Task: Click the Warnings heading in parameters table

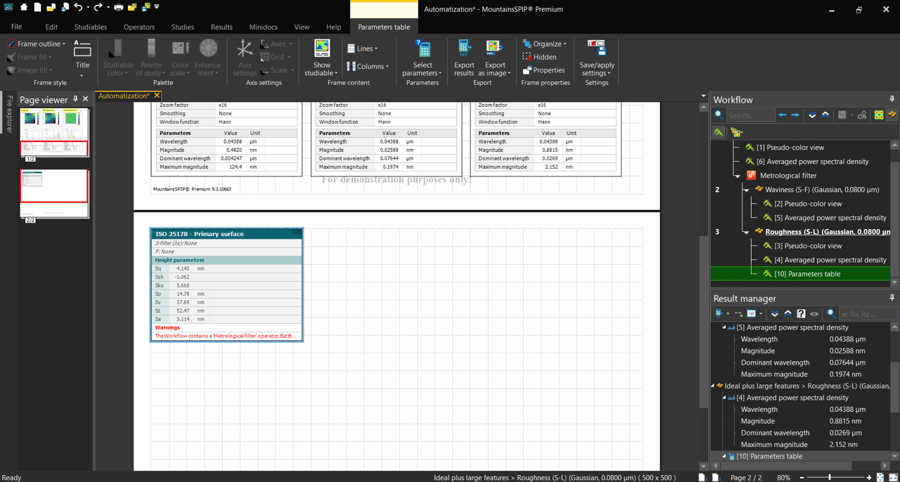Action: pyautogui.click(x=168, y=327)
